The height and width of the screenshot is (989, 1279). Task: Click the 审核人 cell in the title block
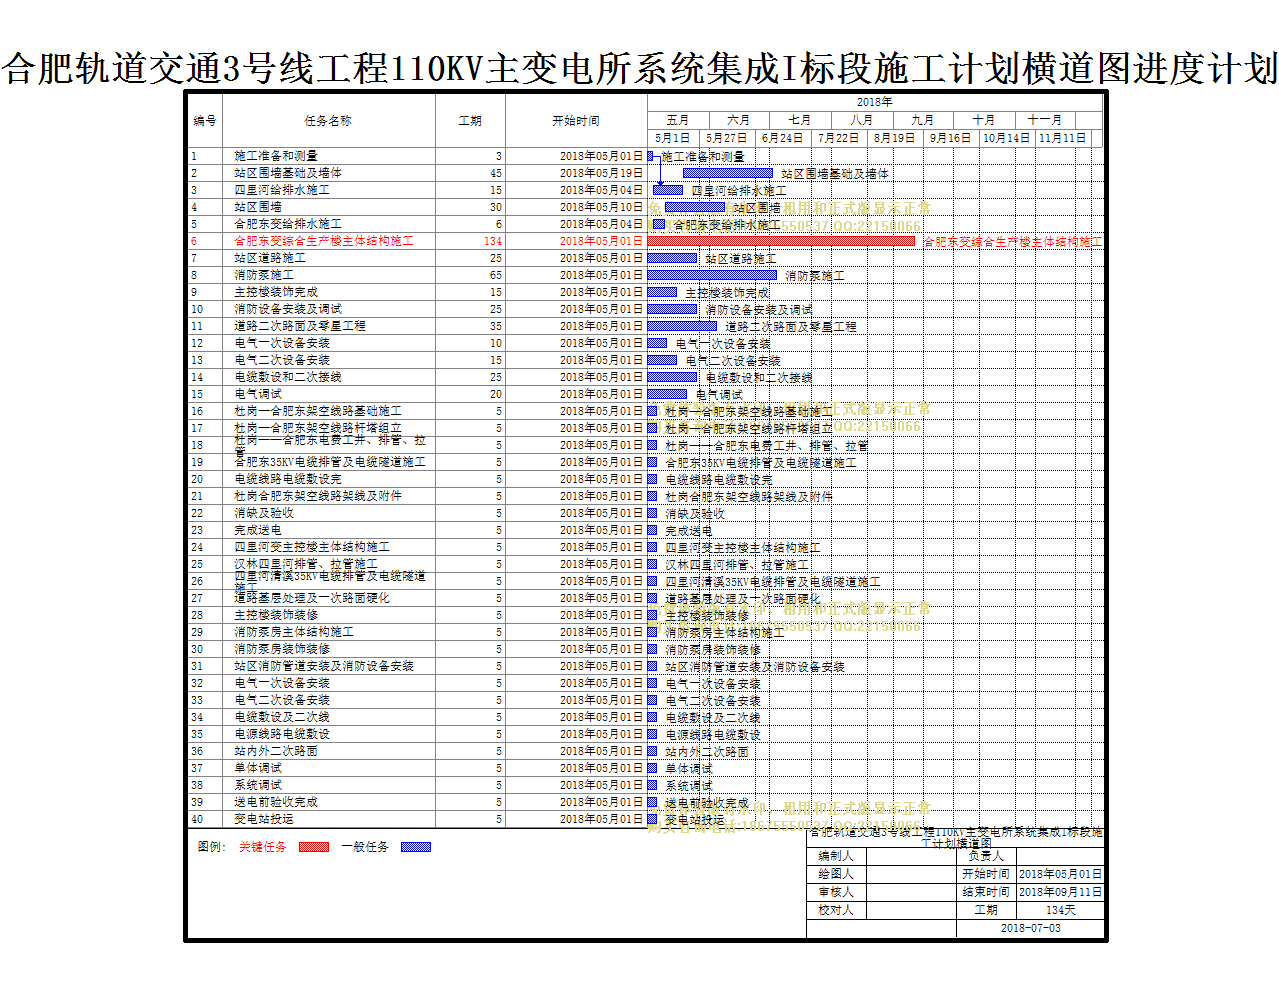tap(836, 892)
